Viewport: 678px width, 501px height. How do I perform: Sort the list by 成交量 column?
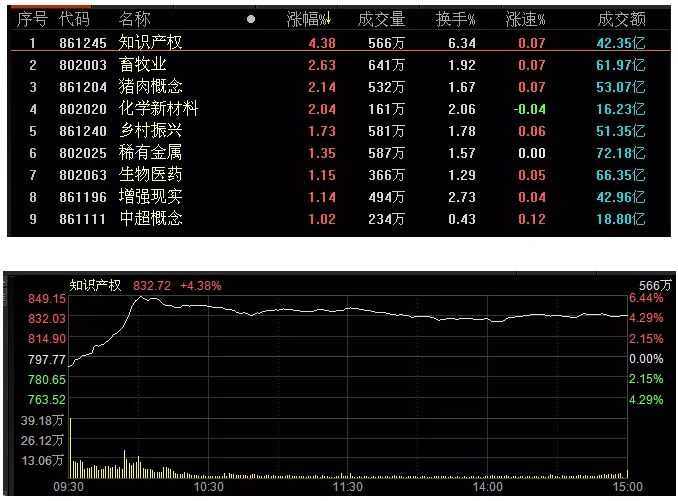pyautogui.click(x=382, y=19)
